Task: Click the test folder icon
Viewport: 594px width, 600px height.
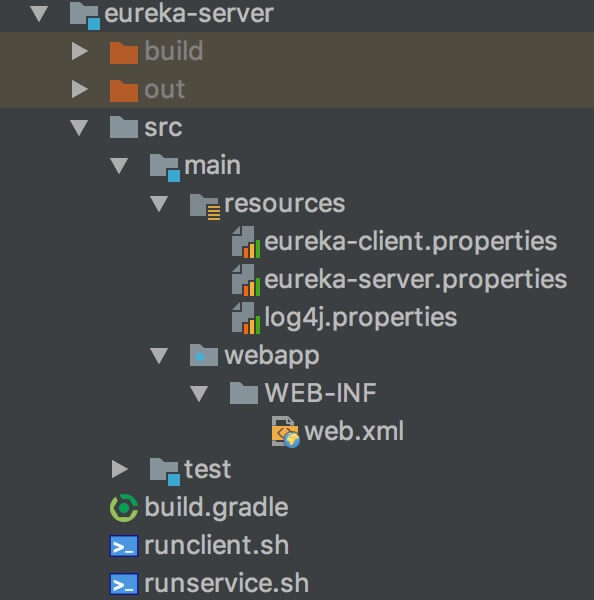Action: coord(165,471)
